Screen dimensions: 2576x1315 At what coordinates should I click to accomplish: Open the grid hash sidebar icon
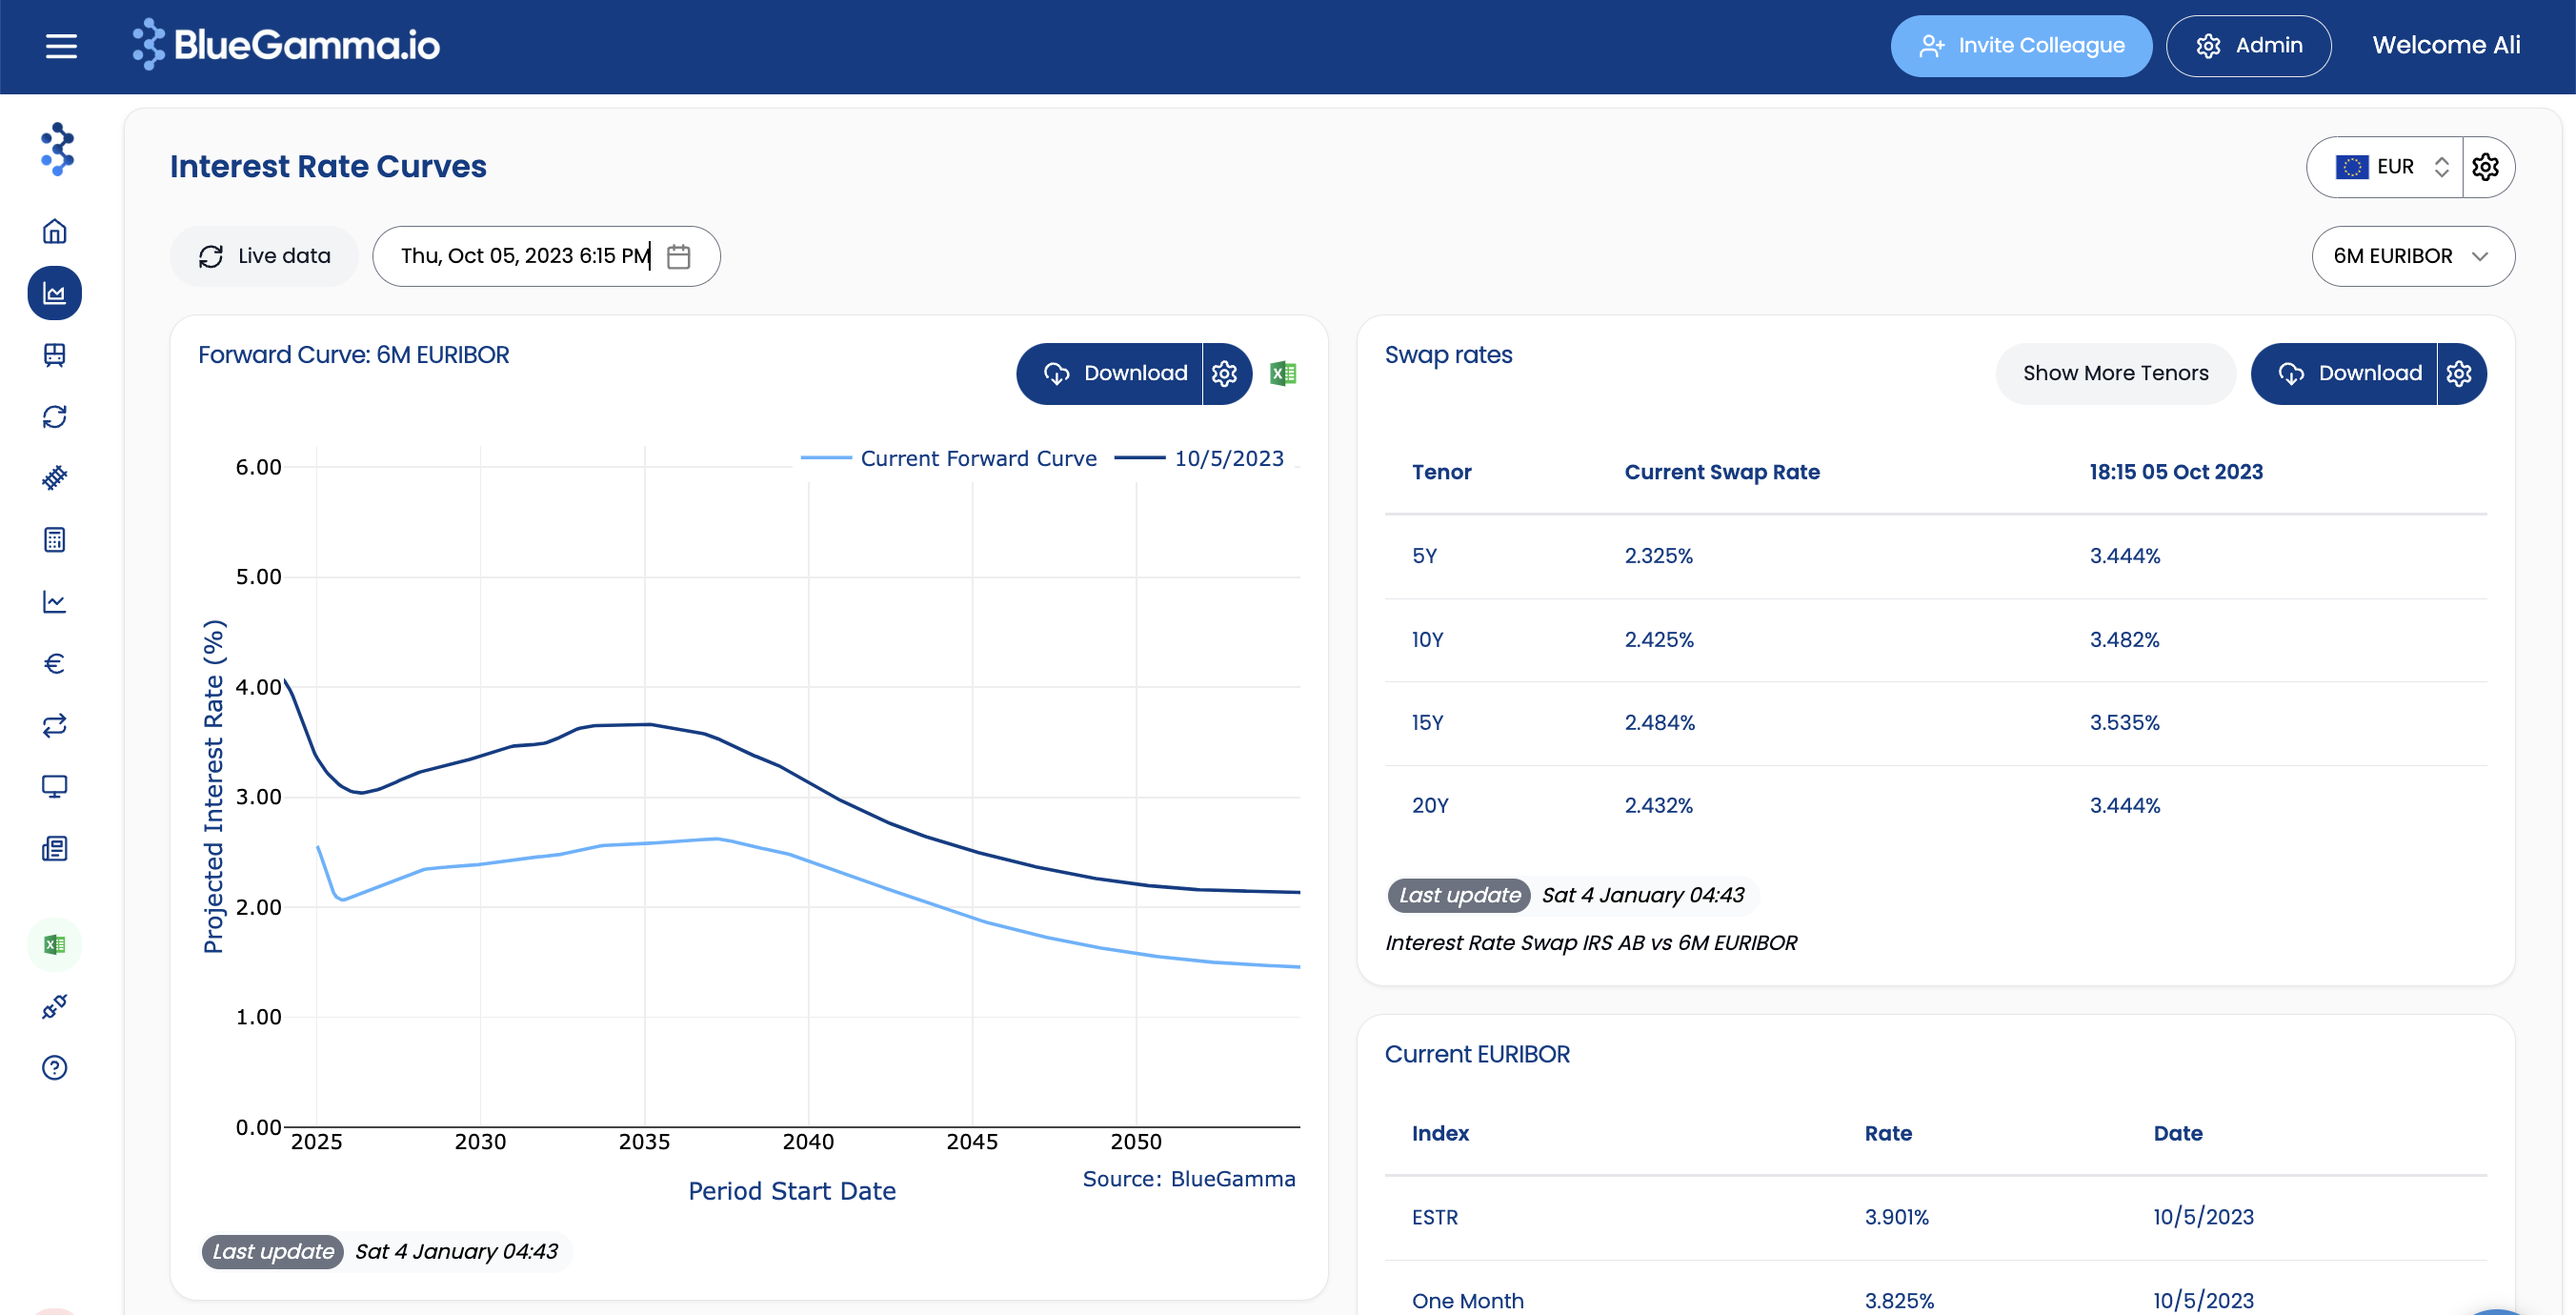pos(55,478)
